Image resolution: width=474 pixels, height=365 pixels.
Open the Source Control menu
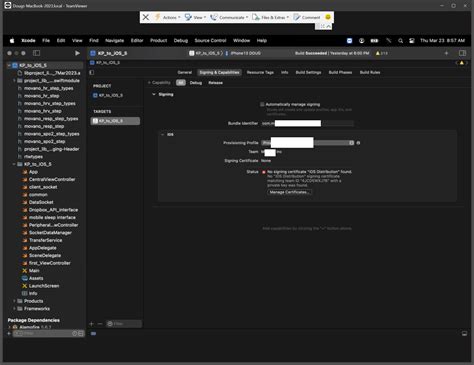[210, 41]
